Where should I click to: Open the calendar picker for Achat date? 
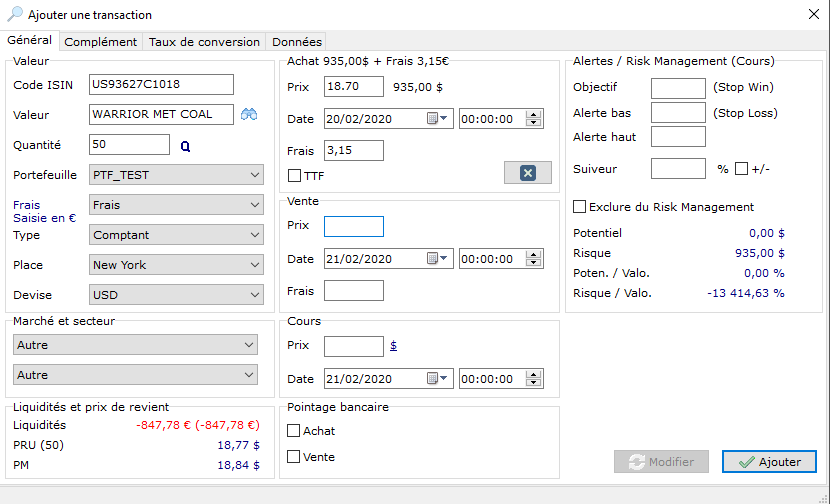437,119
